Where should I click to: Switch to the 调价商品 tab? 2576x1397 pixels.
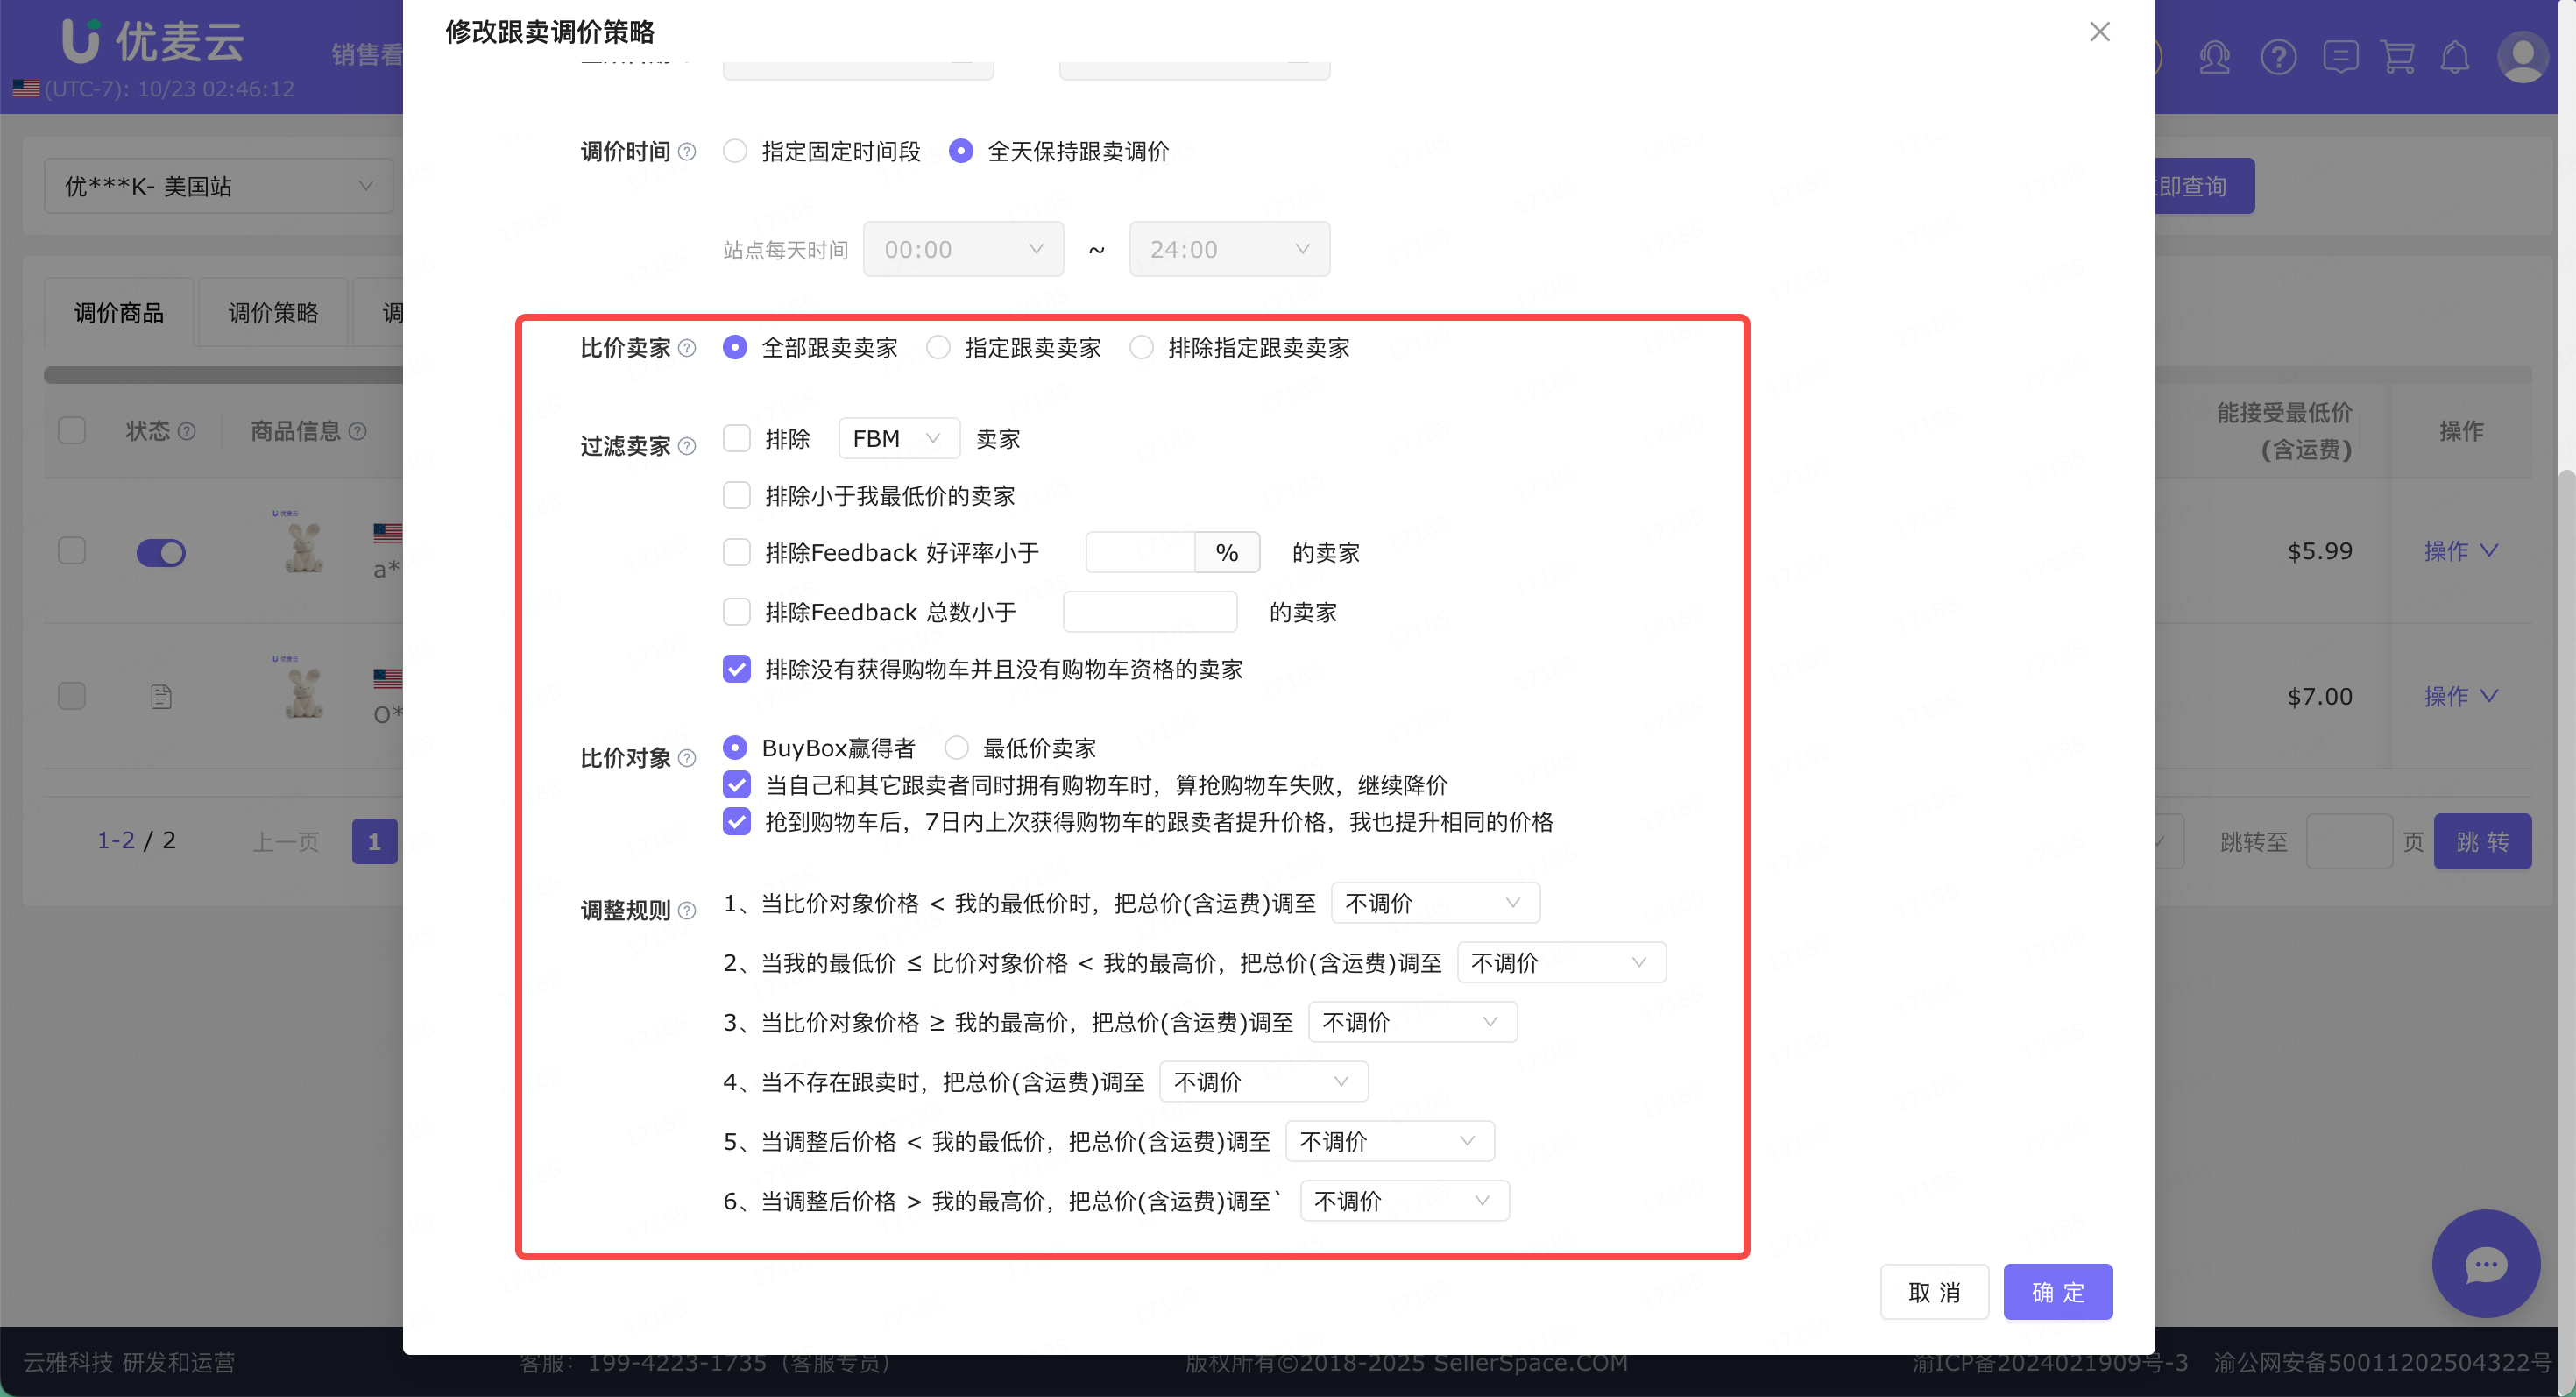point(119,313)
